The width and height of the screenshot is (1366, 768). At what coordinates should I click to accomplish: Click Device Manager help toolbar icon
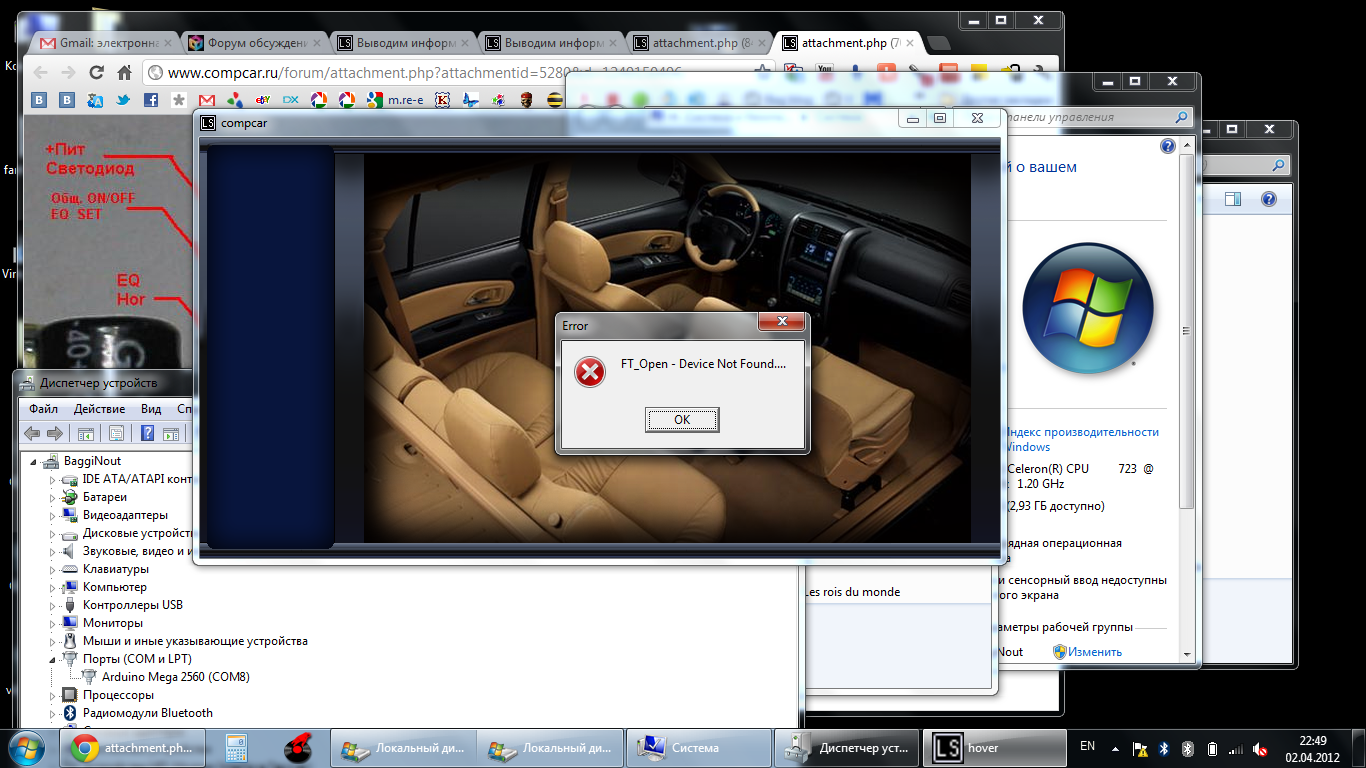coord(147,433)
